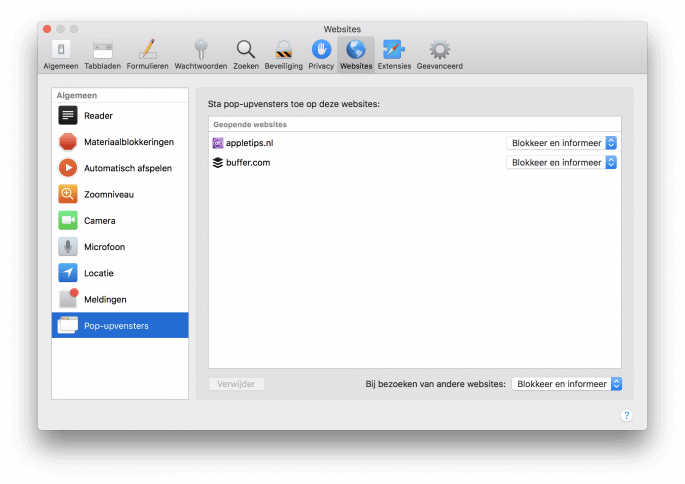This screenshot has width=685, height=484.
Task: Select the appletips.nl row text
Action: 249,143
